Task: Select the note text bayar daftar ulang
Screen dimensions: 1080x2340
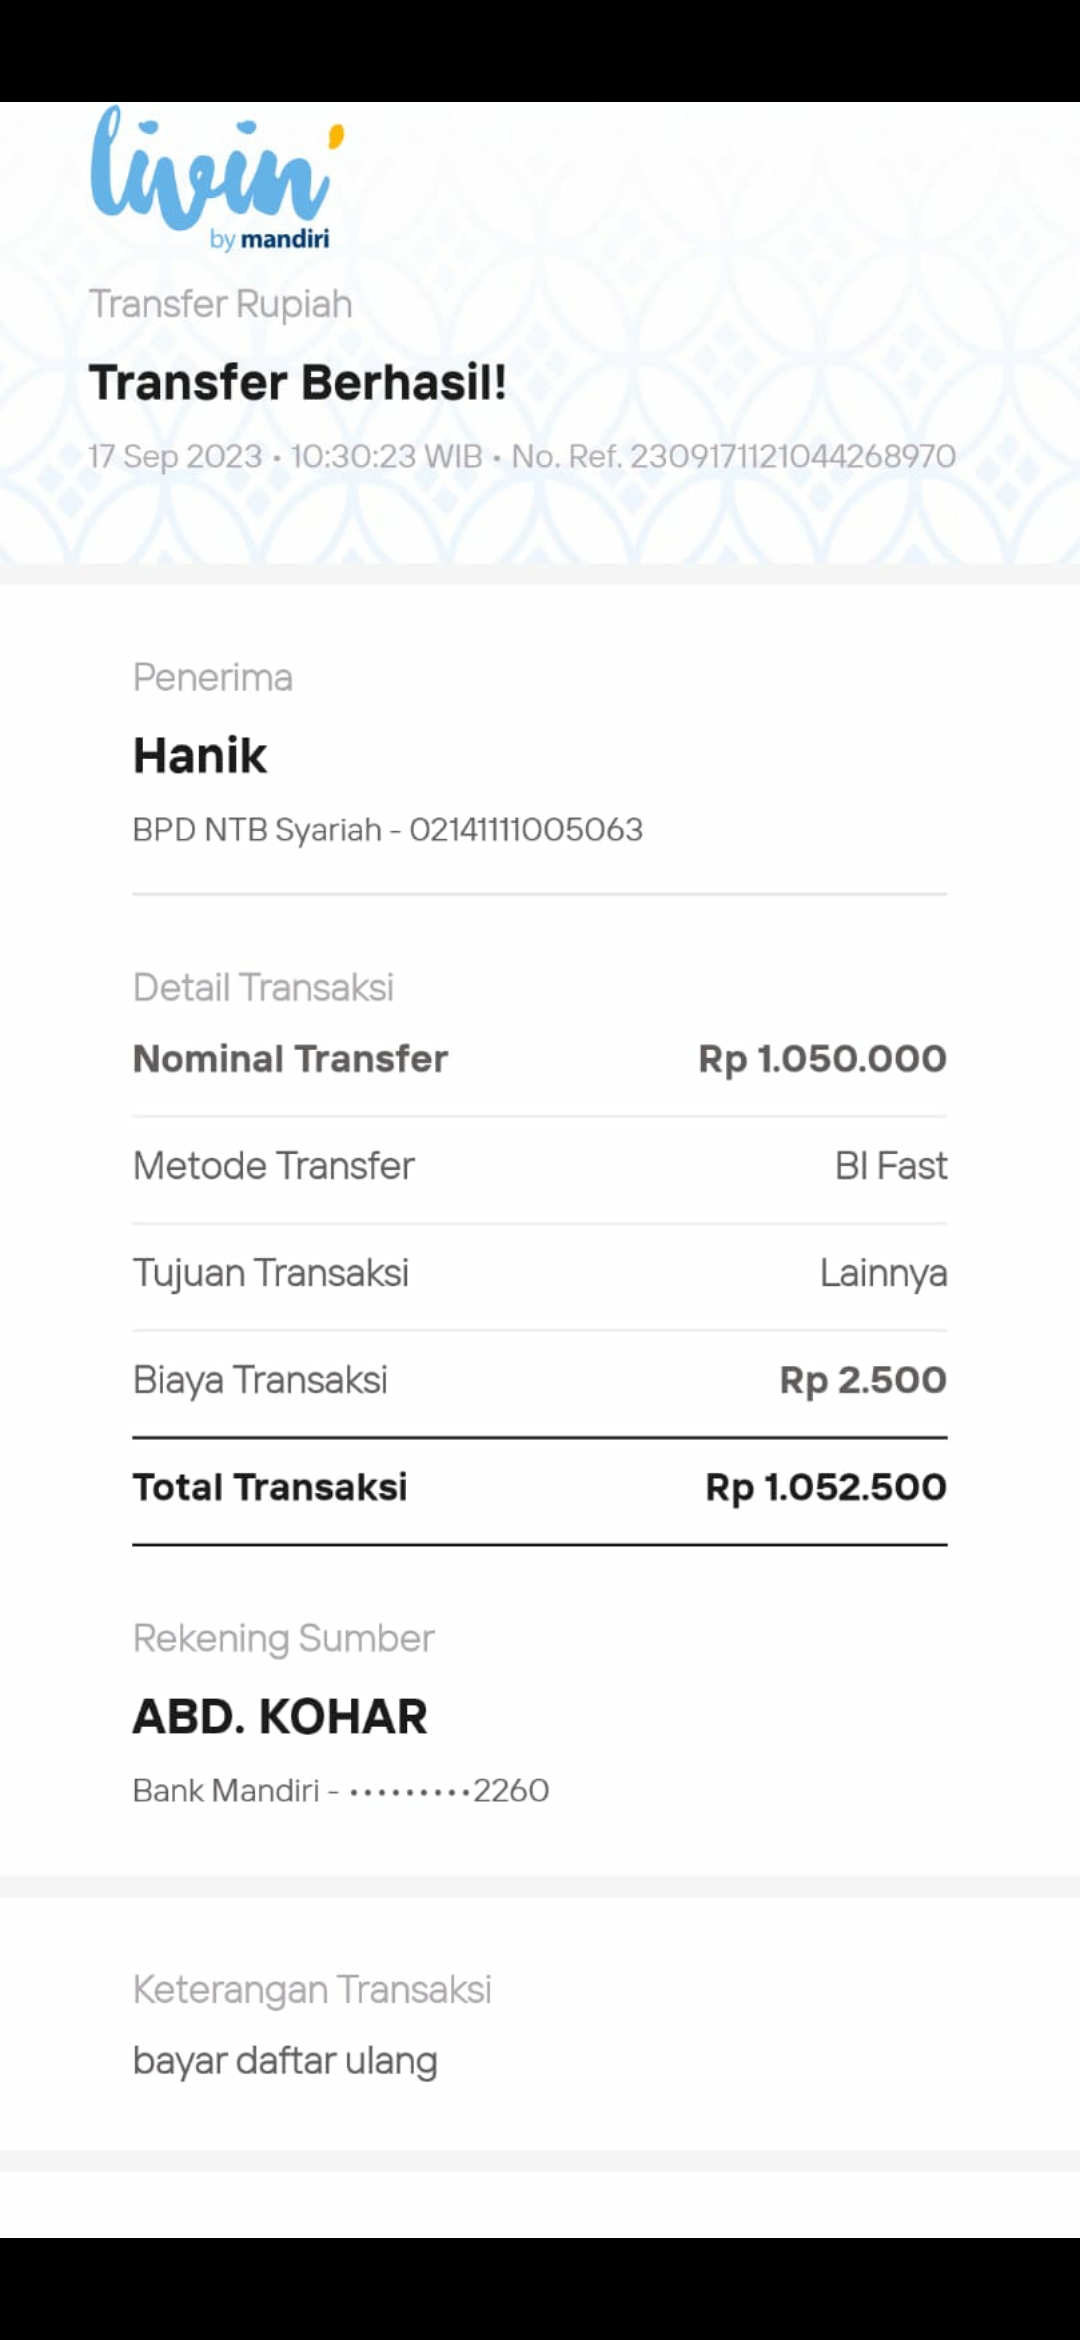Action: pos(285,2061)
